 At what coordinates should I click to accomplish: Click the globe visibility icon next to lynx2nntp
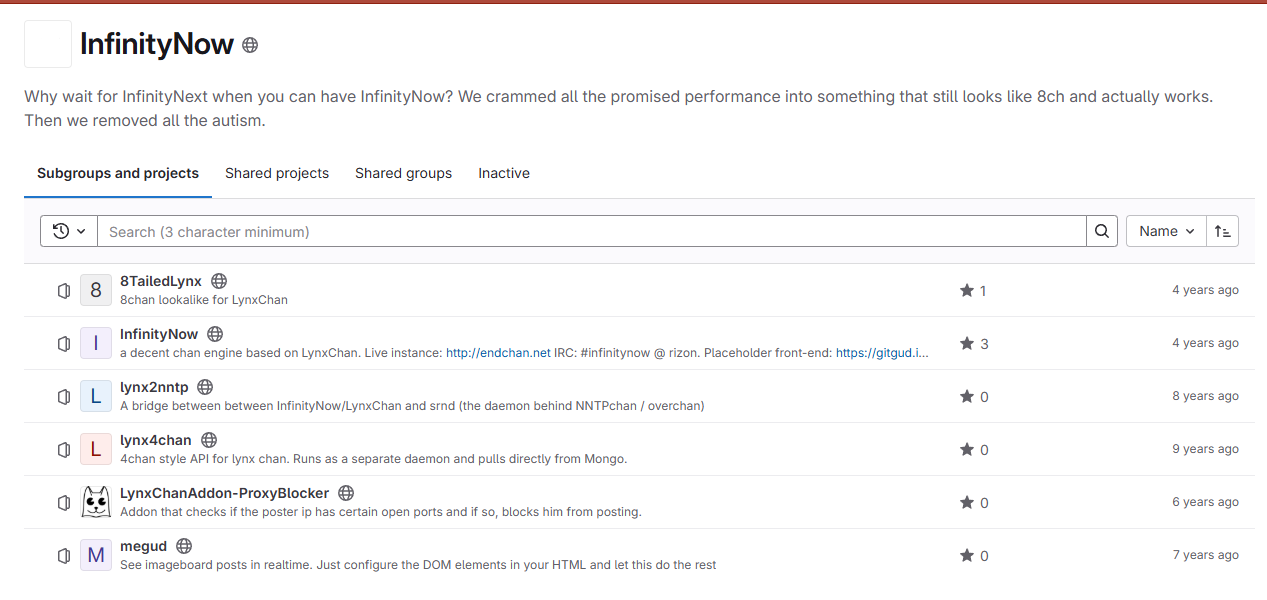pyautogui.click(x=205, y=387)
